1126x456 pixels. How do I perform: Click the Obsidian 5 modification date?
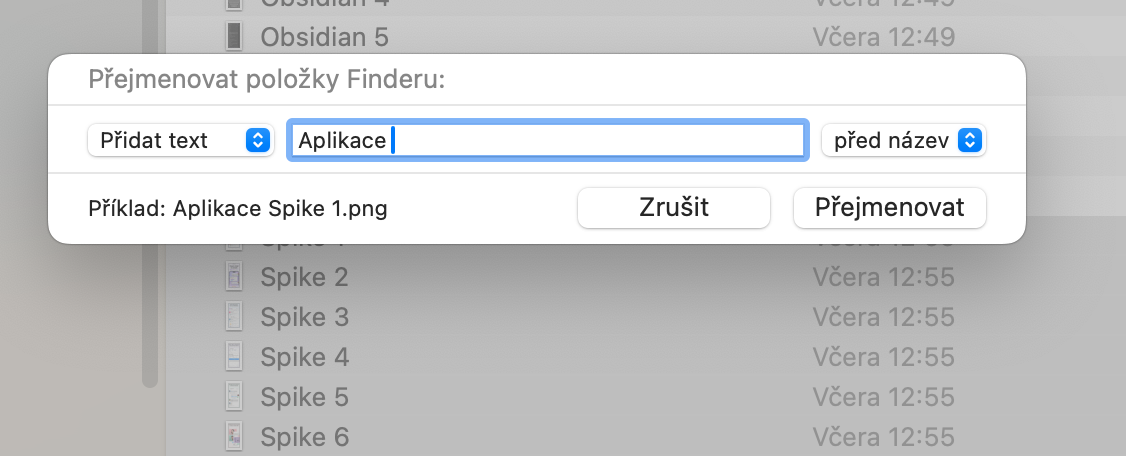coord(883,37)
